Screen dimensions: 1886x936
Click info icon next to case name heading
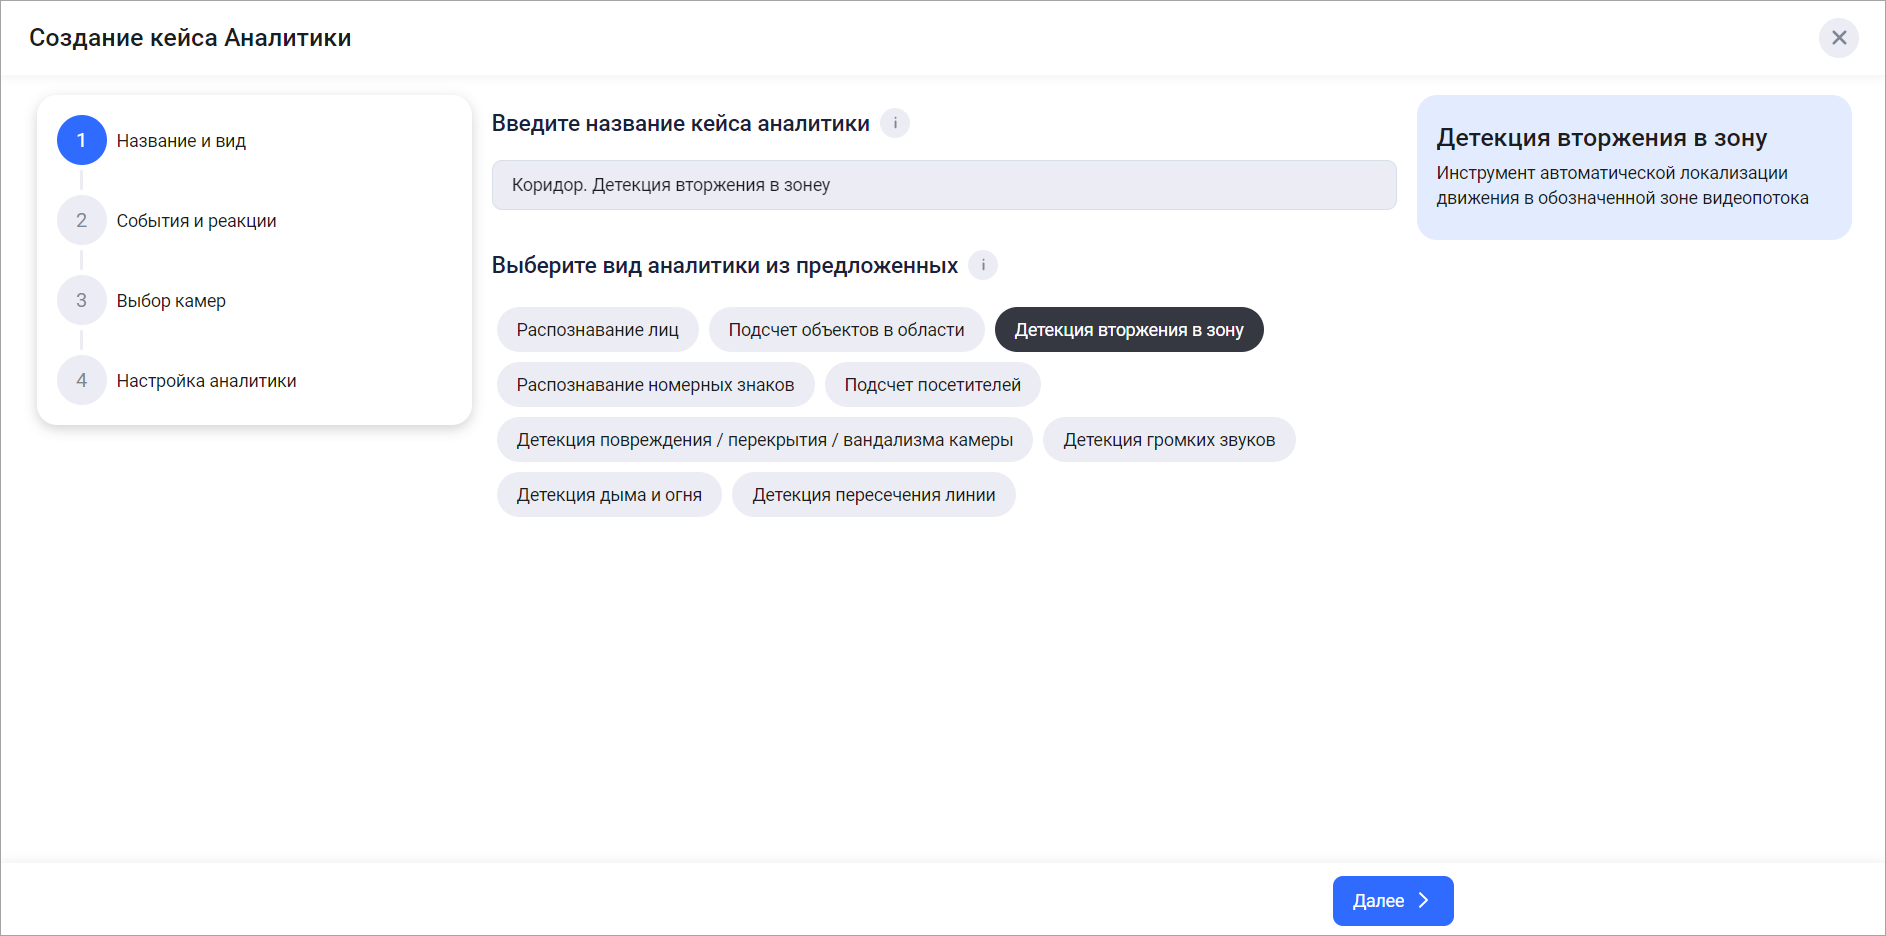pyautogui.click(x=895, y=123)
